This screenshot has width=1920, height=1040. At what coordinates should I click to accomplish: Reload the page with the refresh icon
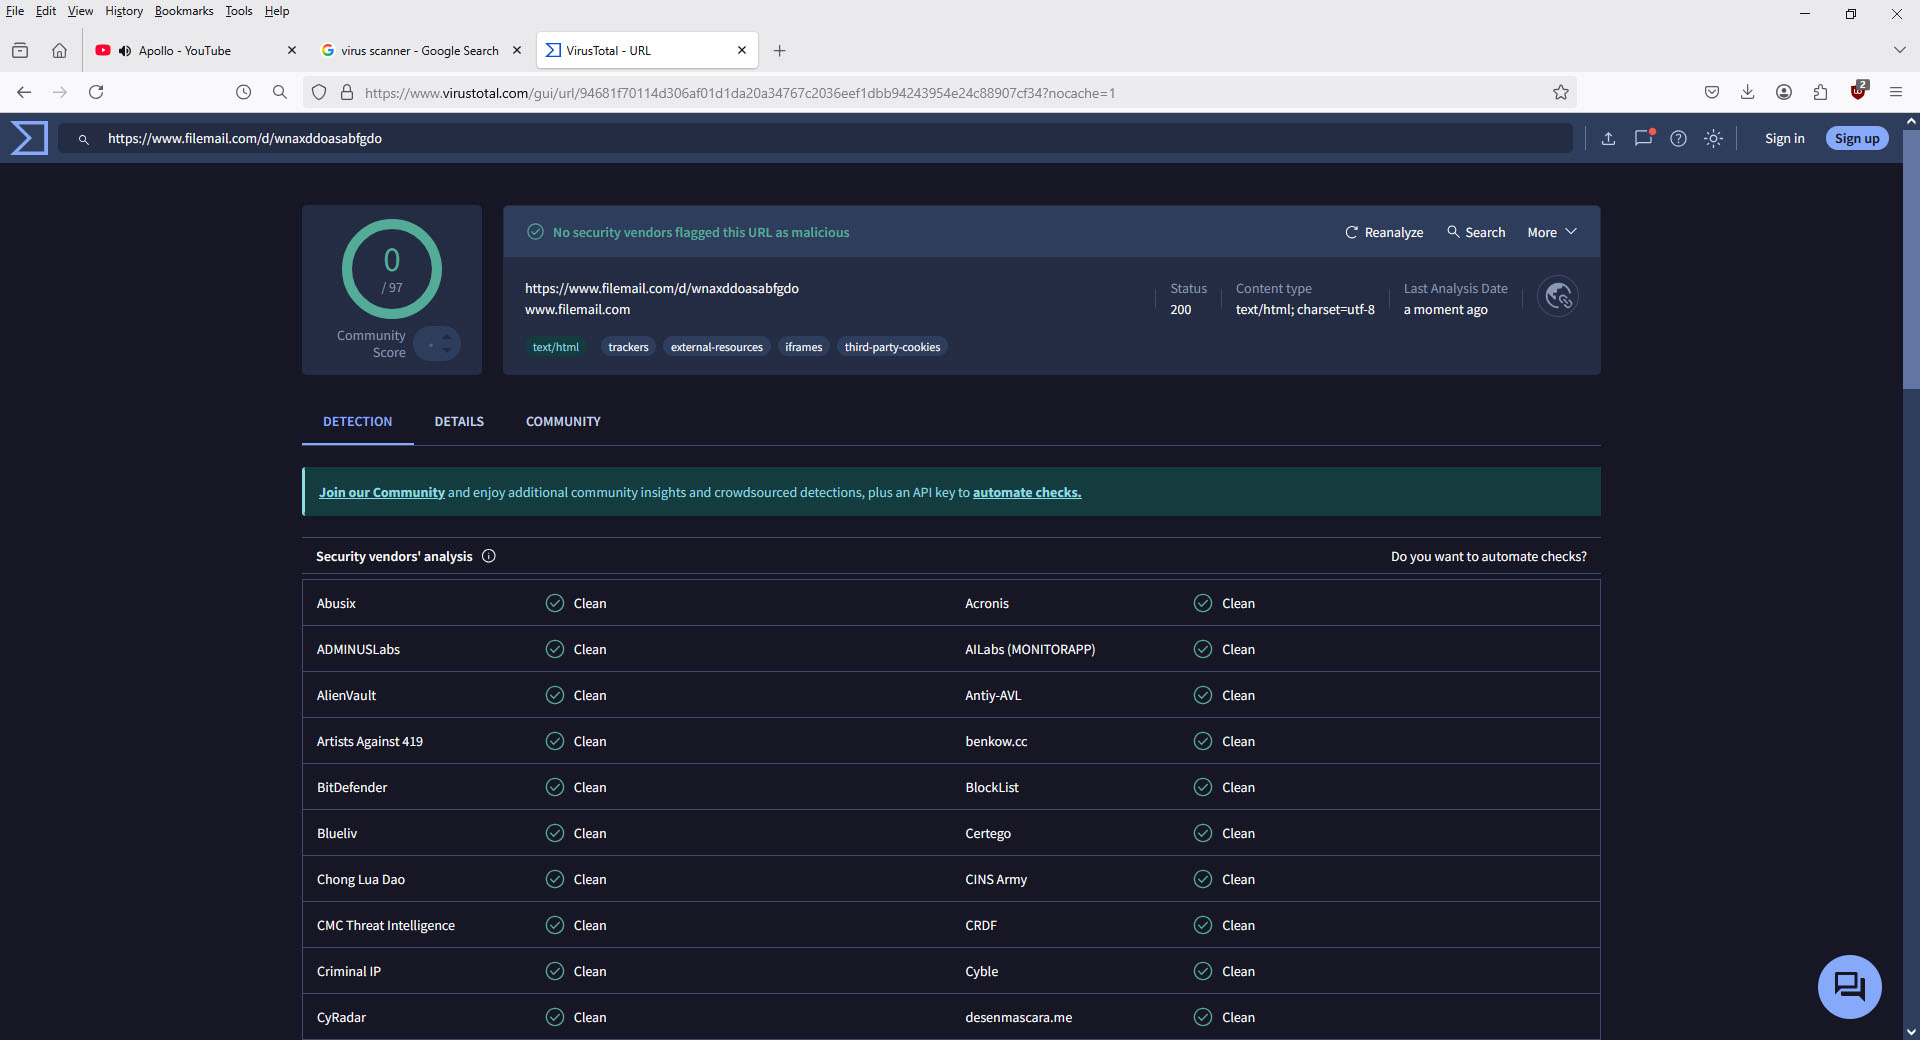[x=96, y=92]
